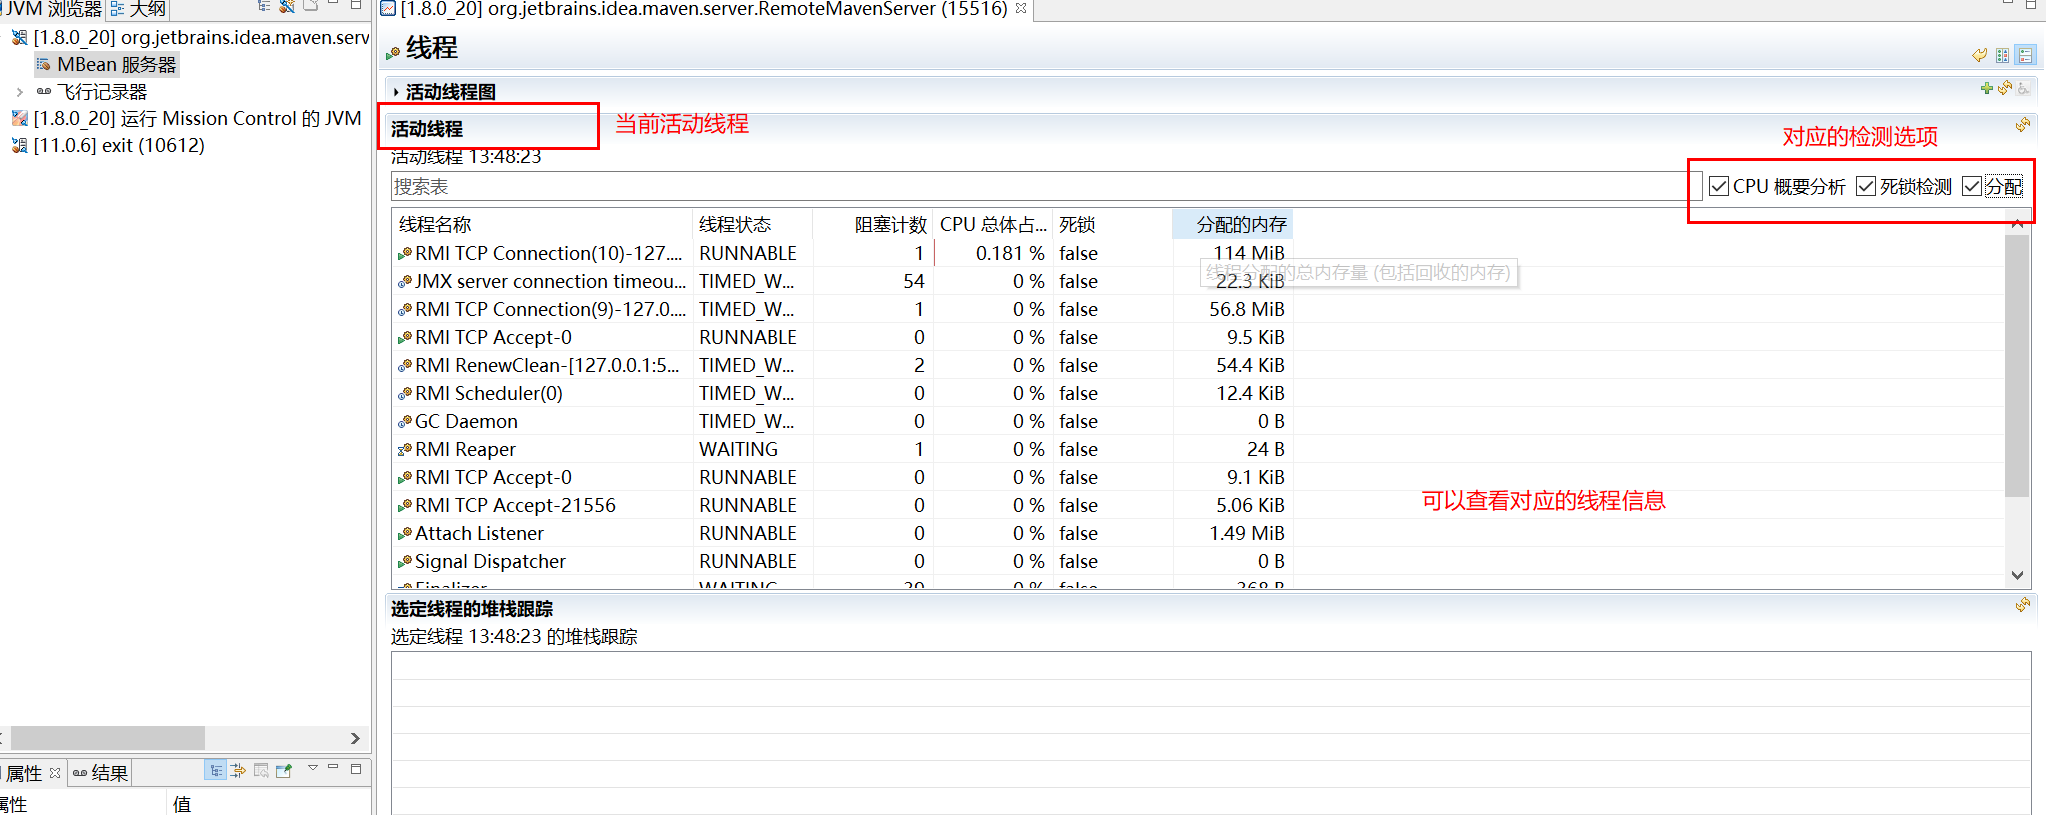Toggle the CPU 概要分析 checkbox
This screenshot has width=2046, height=815.
(x=1719, y=187)
